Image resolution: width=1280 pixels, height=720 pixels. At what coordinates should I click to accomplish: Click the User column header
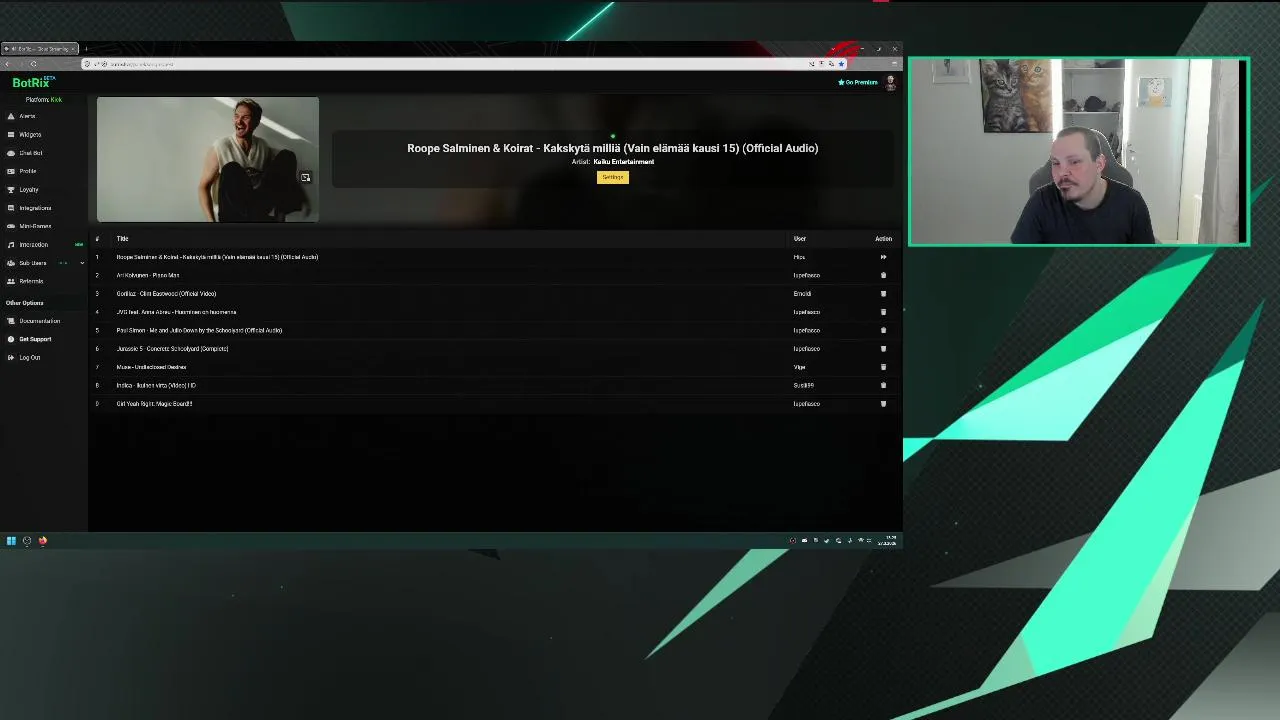[x=800, y=239]
